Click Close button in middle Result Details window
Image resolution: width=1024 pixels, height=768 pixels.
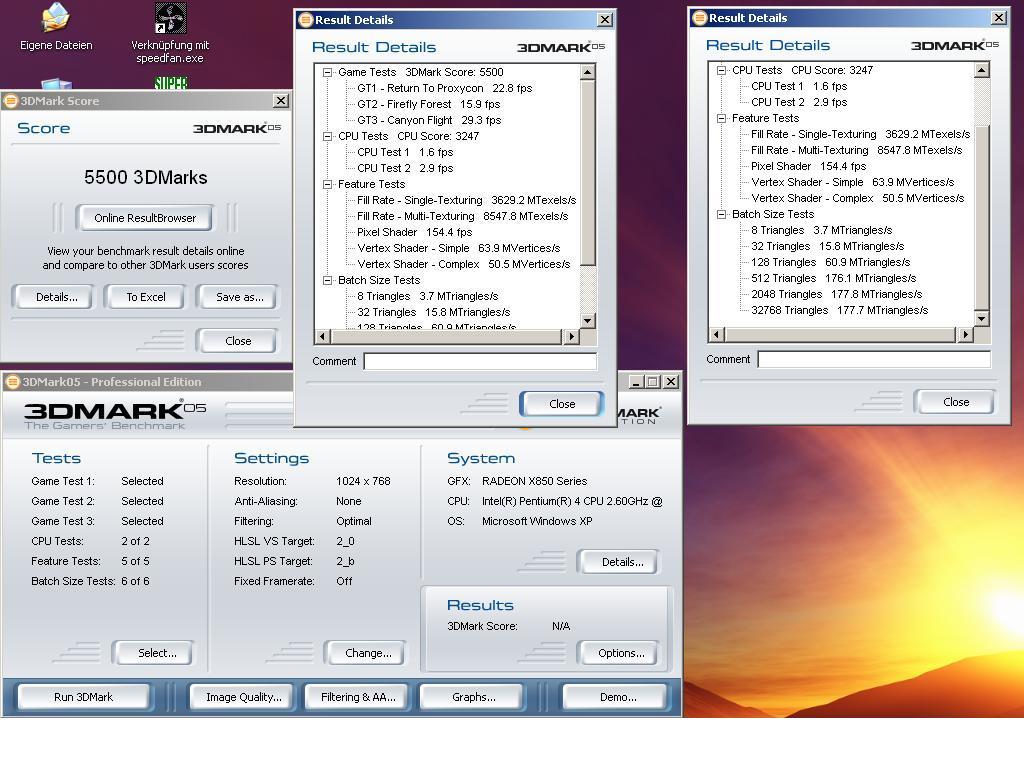click(562, 404)
